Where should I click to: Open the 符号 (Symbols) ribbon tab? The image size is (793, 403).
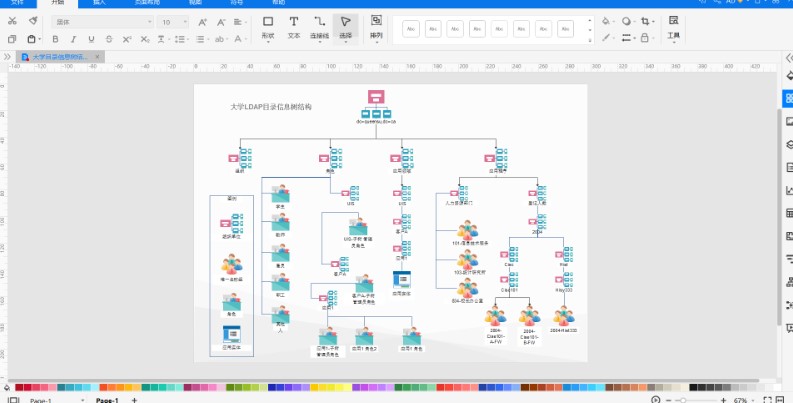click(237, 3)
